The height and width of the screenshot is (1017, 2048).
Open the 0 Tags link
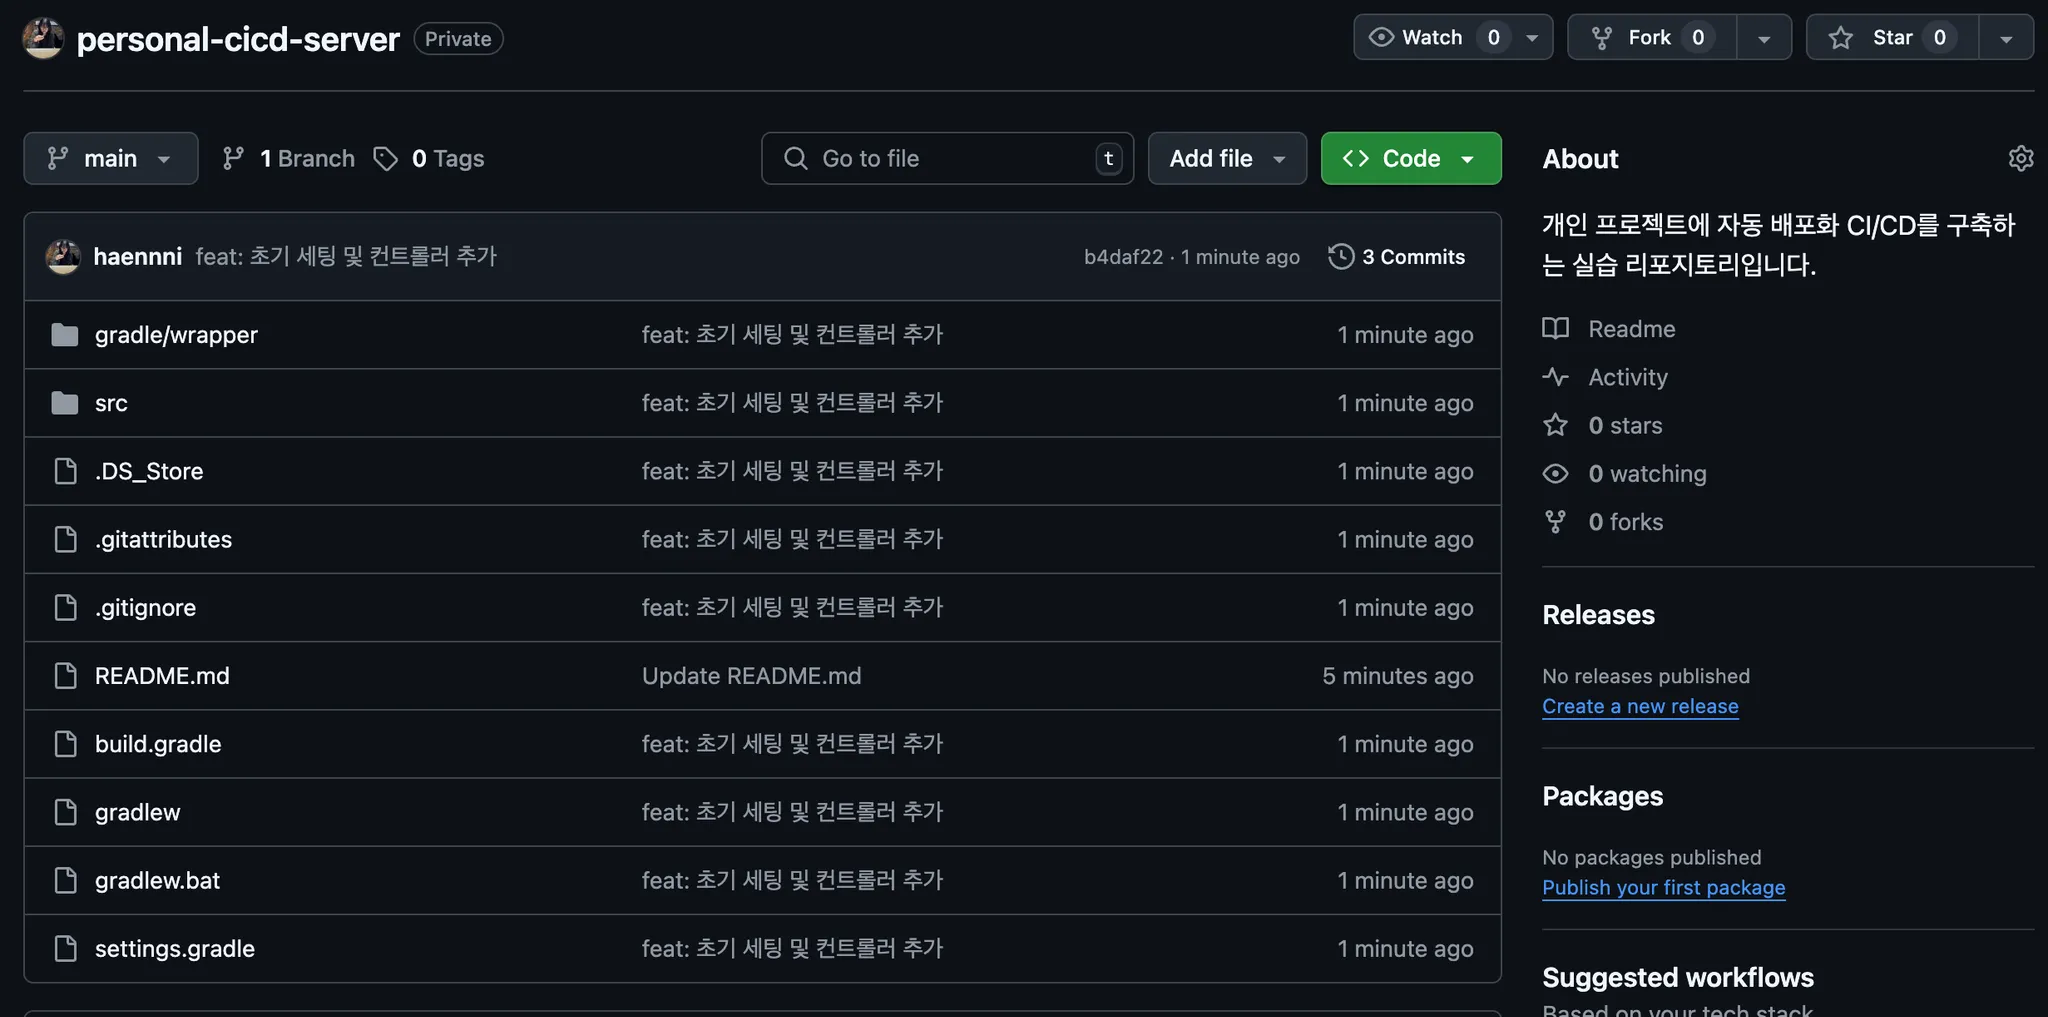tap(429, 158)
